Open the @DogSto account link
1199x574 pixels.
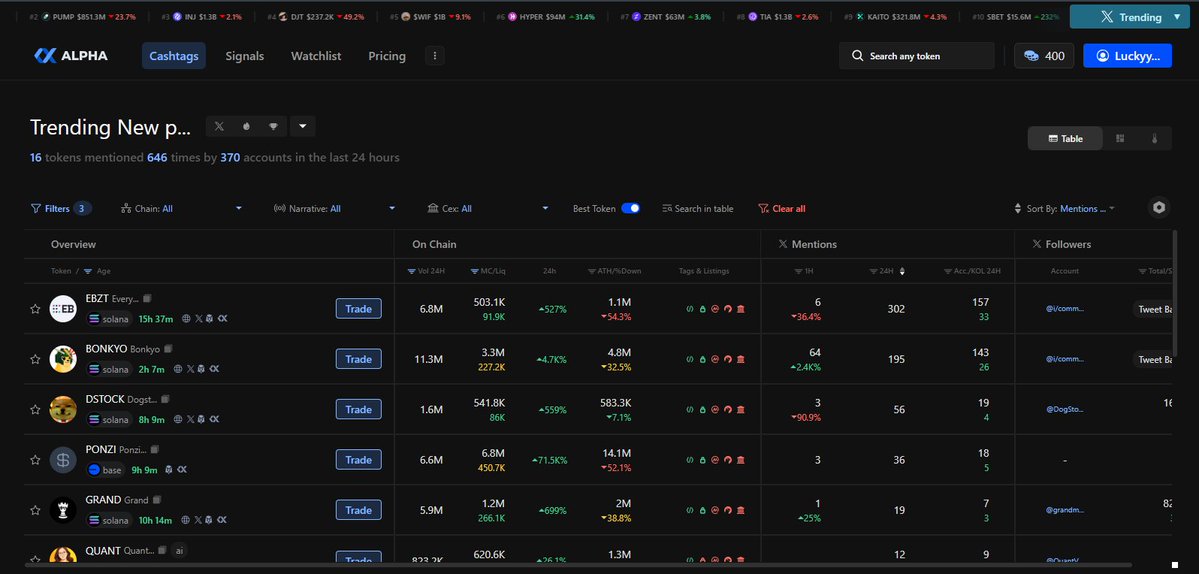[x=1064, y=410]
